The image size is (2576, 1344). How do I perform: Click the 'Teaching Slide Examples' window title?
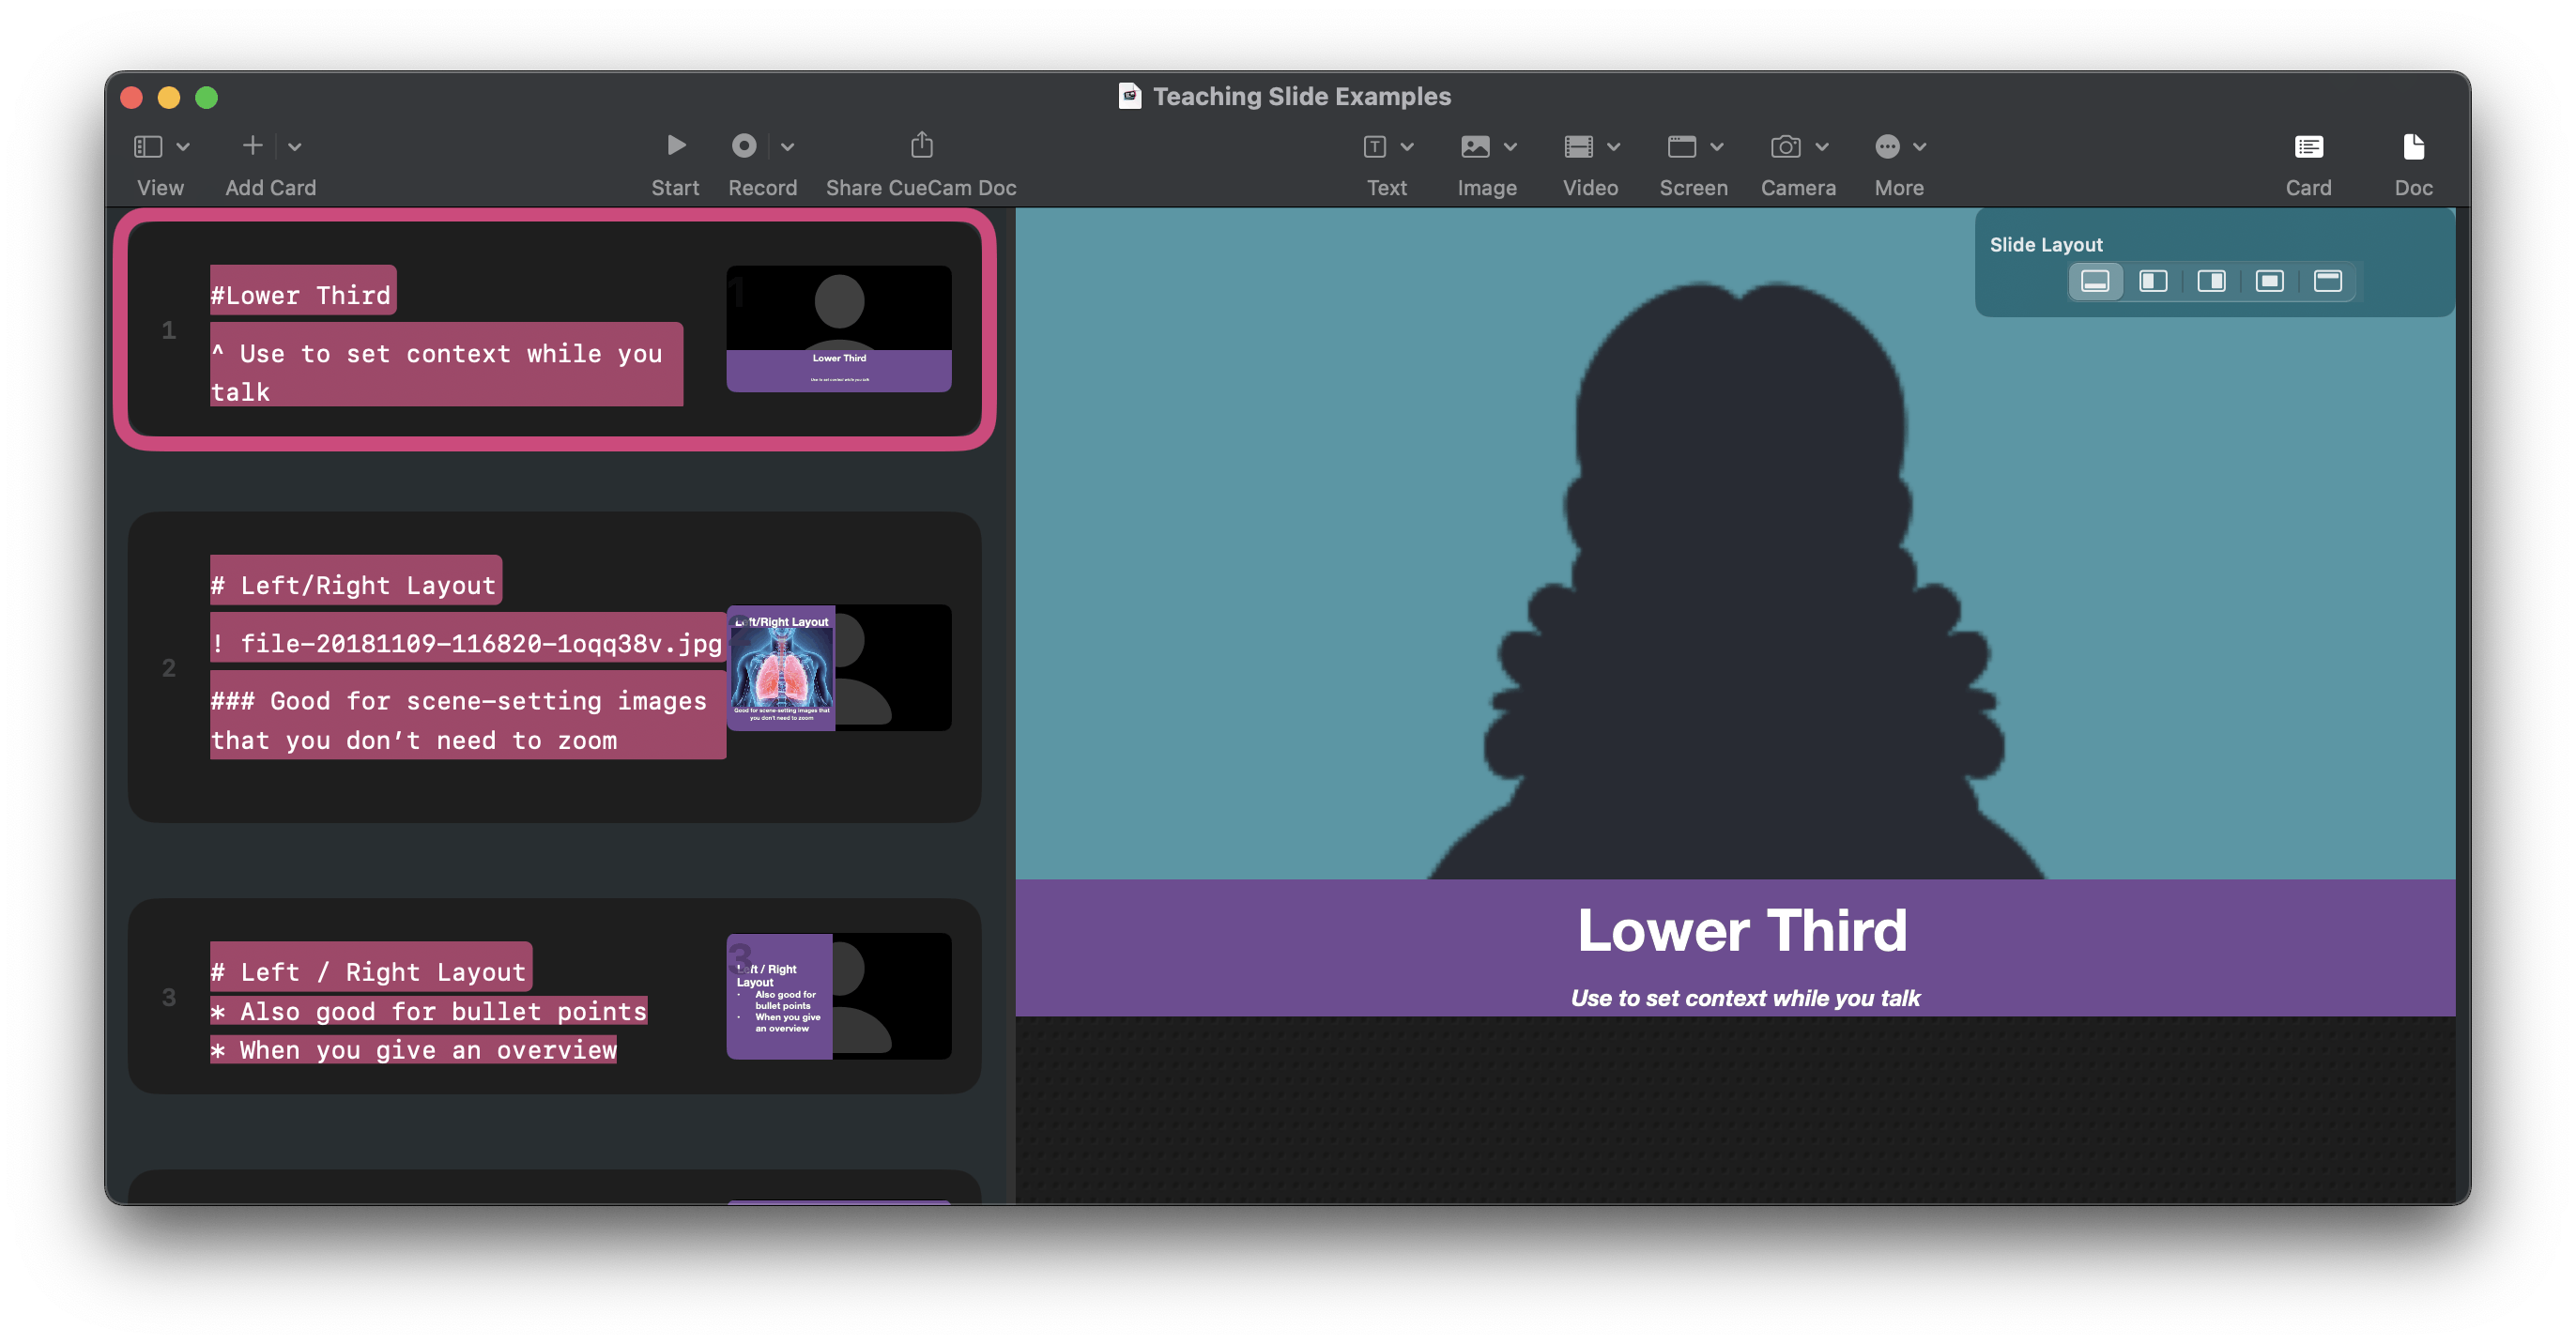click(1302, 96)
